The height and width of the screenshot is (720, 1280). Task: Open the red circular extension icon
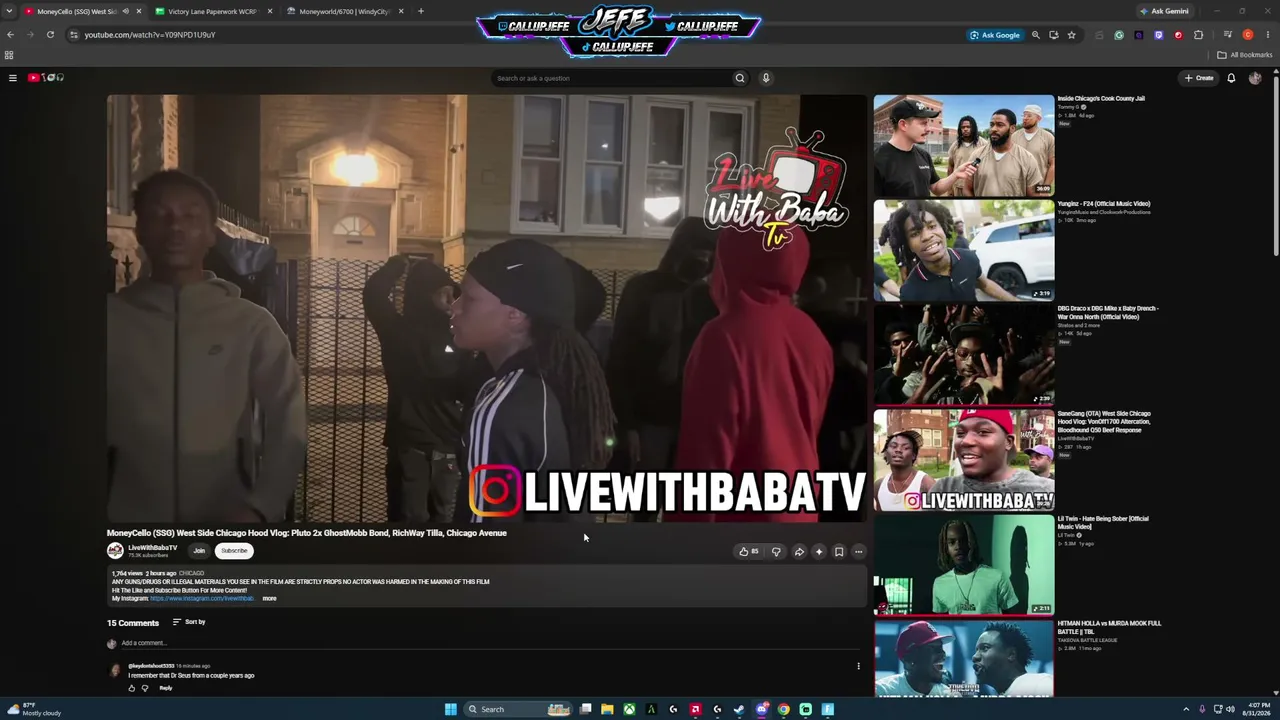point(1178,35)
